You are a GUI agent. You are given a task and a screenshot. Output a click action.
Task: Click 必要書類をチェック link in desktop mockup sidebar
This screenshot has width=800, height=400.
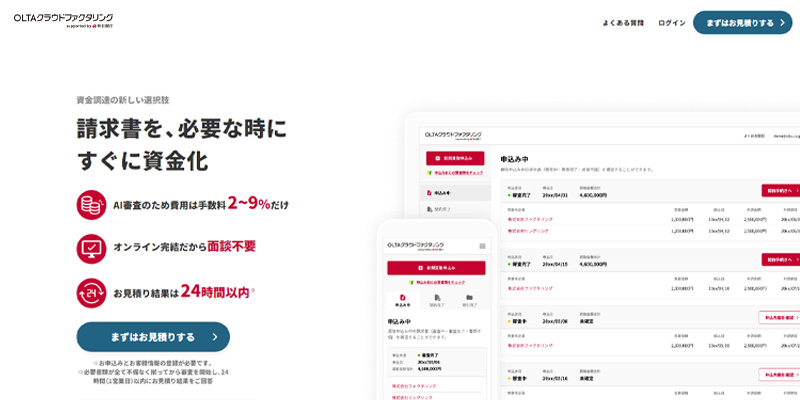click(x=455, y=173)
